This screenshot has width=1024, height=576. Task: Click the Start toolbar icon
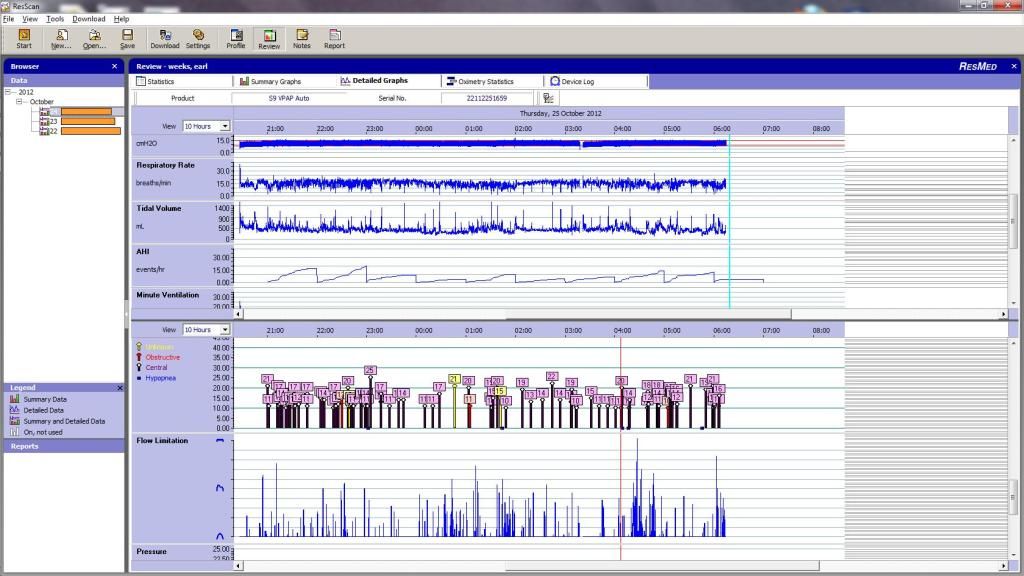pos(24,39)
